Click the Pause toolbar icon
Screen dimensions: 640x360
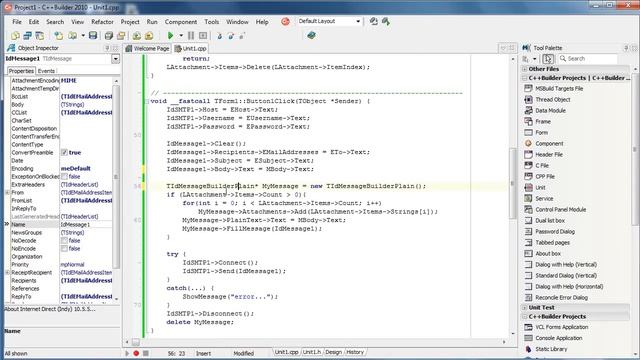[x=191, y=36]
